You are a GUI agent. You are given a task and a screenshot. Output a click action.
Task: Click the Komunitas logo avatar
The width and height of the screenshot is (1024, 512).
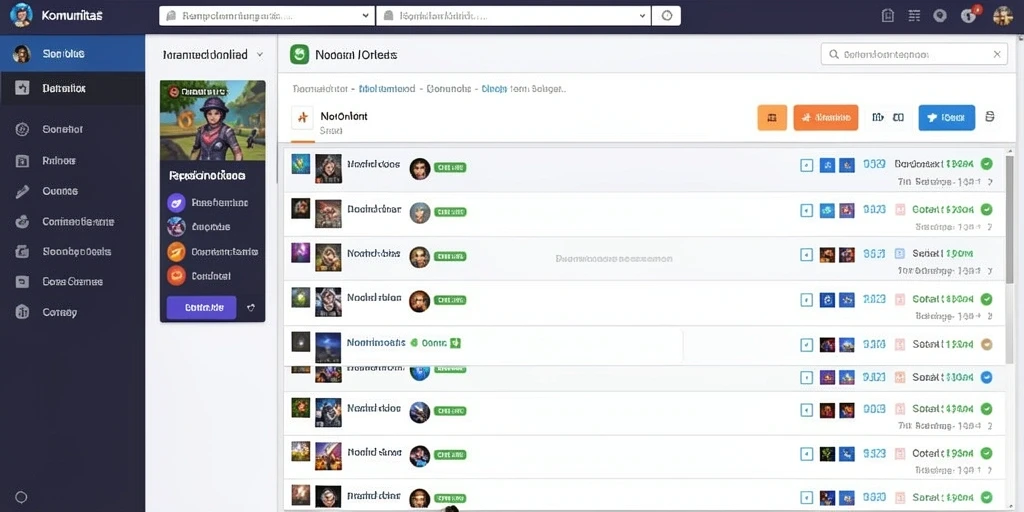(x=21, y=15)
